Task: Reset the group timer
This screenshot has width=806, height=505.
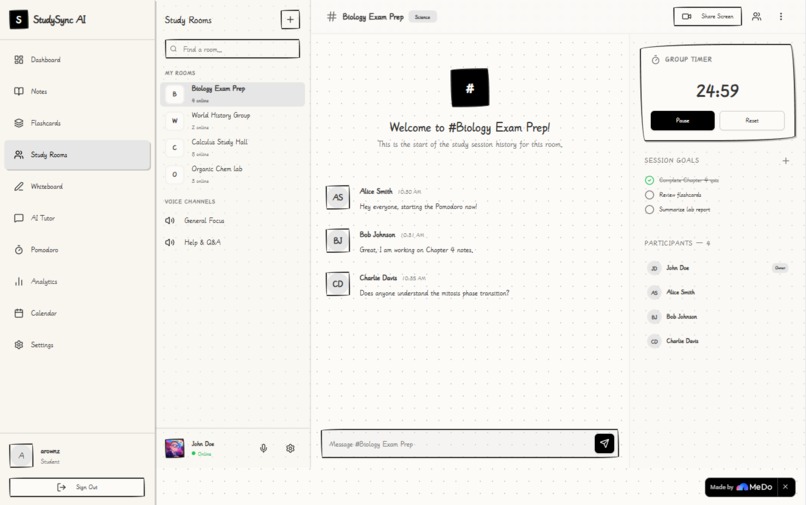Action: [x=752, y=121]
